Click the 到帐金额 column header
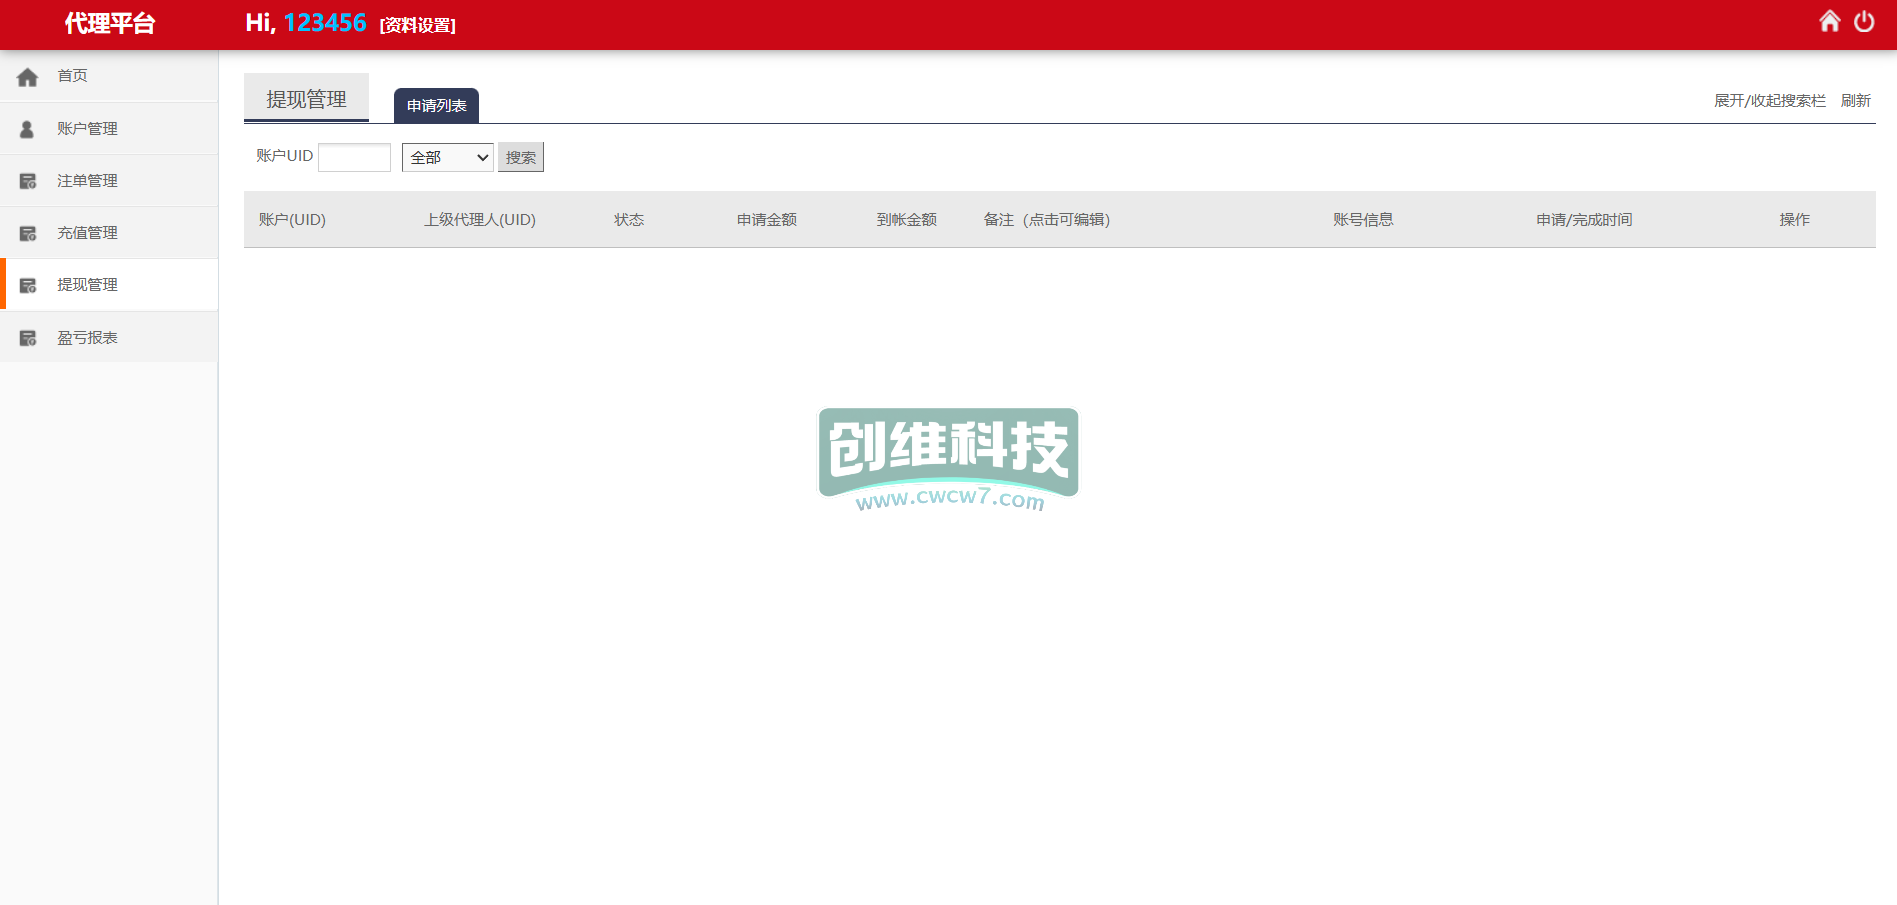 [x=907, y=219]
